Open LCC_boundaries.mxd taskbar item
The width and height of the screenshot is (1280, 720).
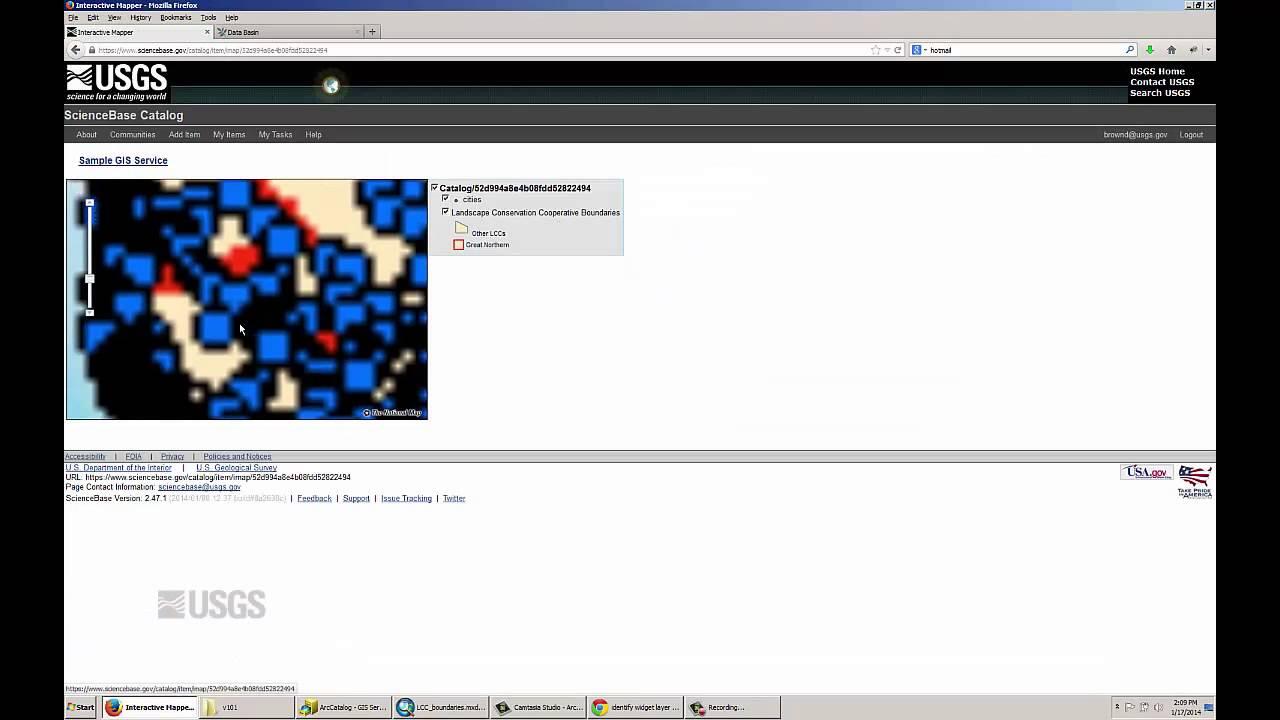[x=440, y=707]
